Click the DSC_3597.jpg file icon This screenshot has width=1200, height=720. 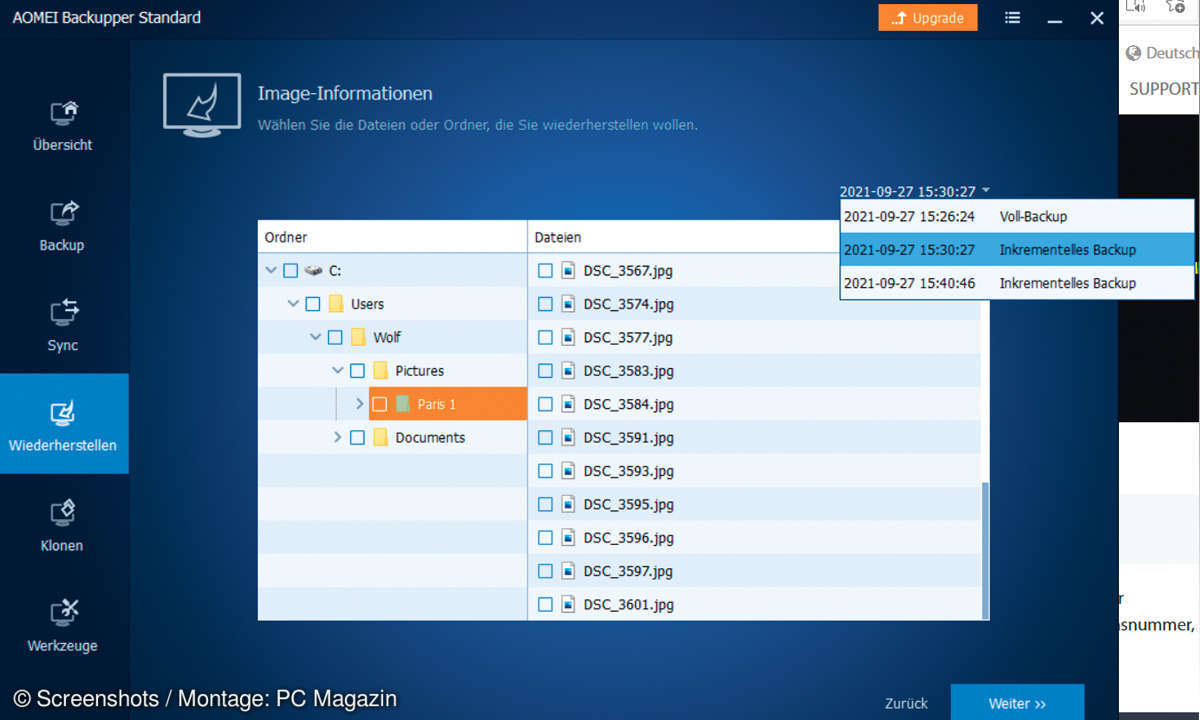[568, 571]
